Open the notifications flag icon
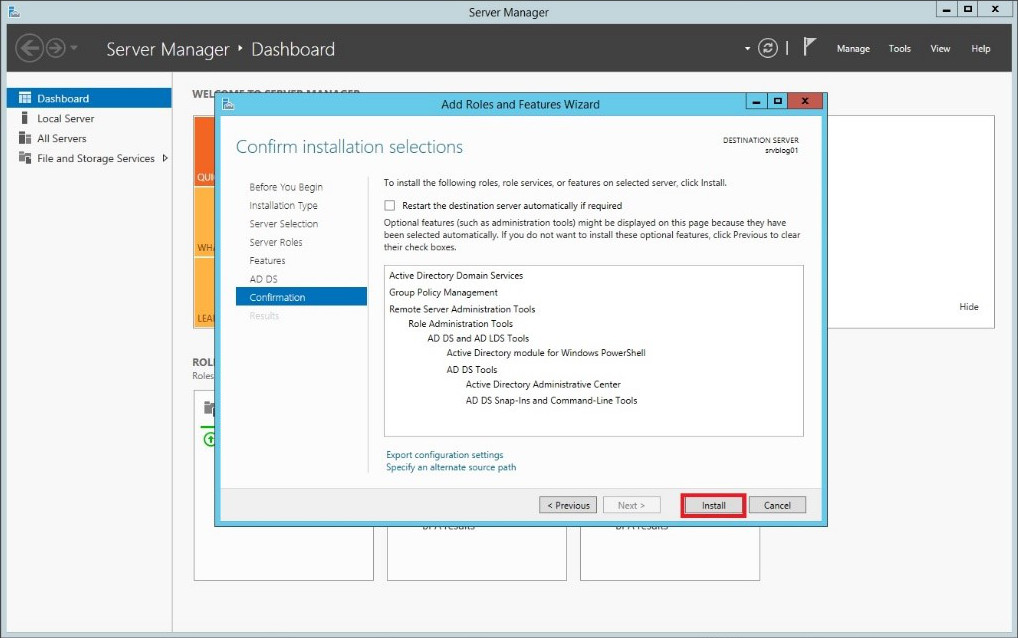 pos(809,47)
